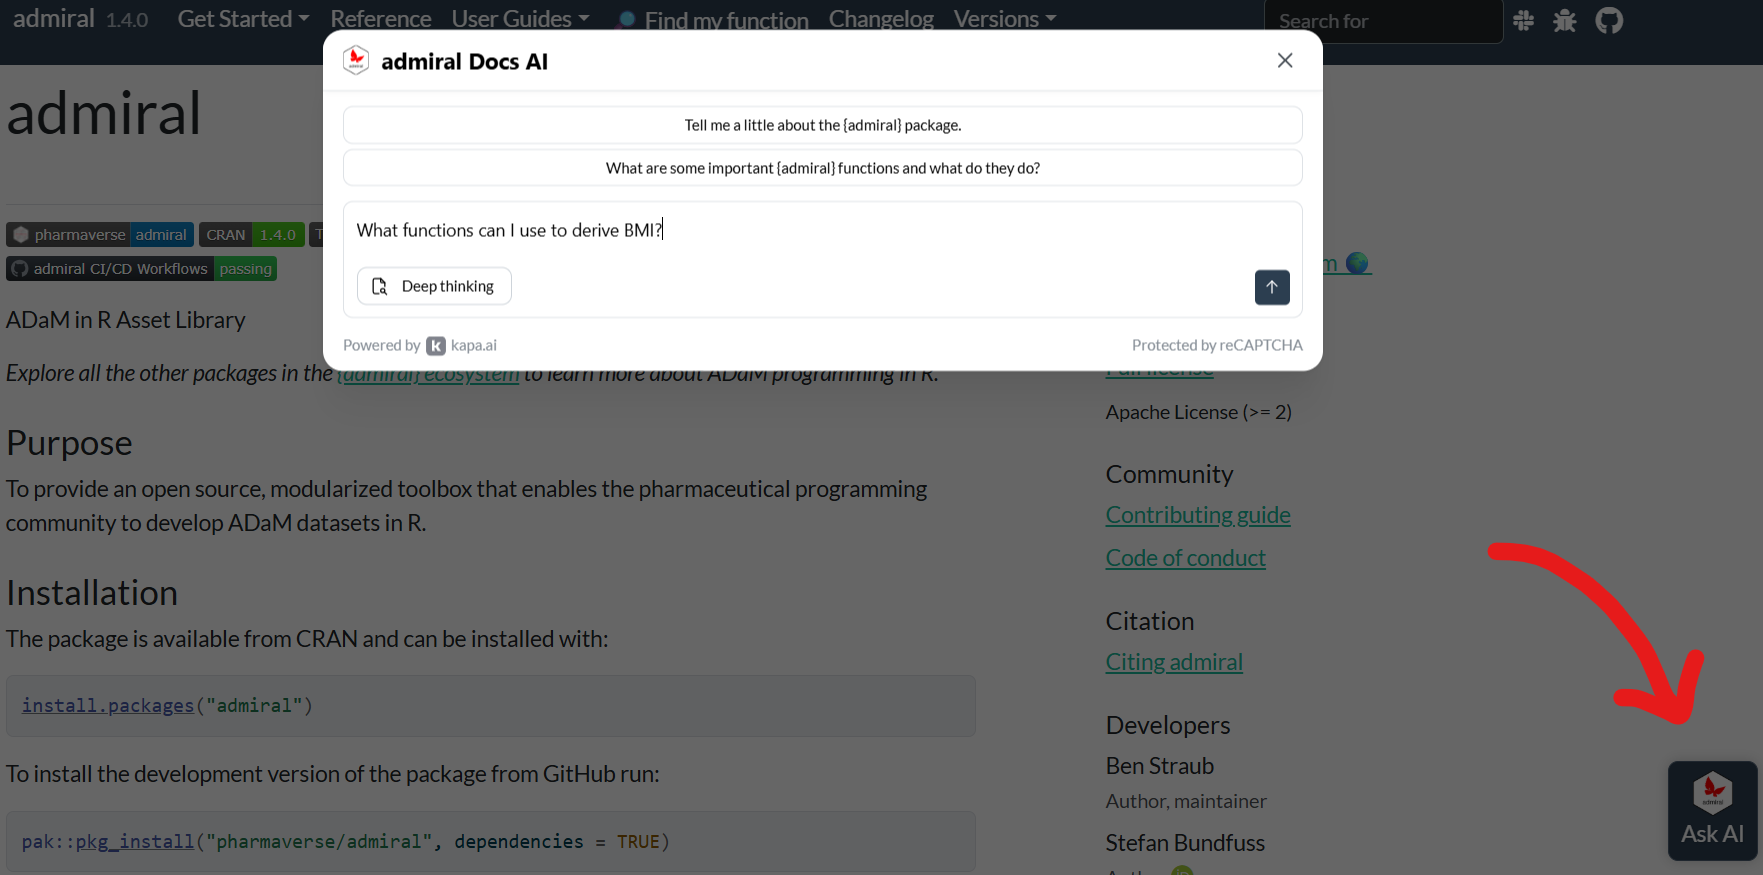Open the Versions dropdown menu
The image size is (1763, 875).
pyautogui.click(x=1004, y=19)
